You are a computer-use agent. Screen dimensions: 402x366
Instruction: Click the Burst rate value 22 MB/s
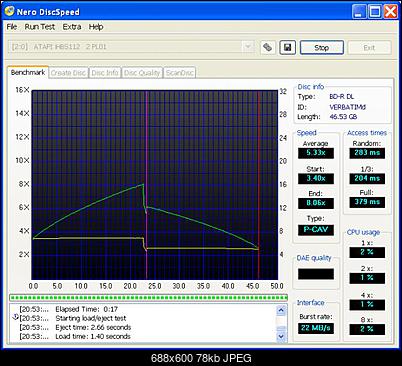pos(316,328)
